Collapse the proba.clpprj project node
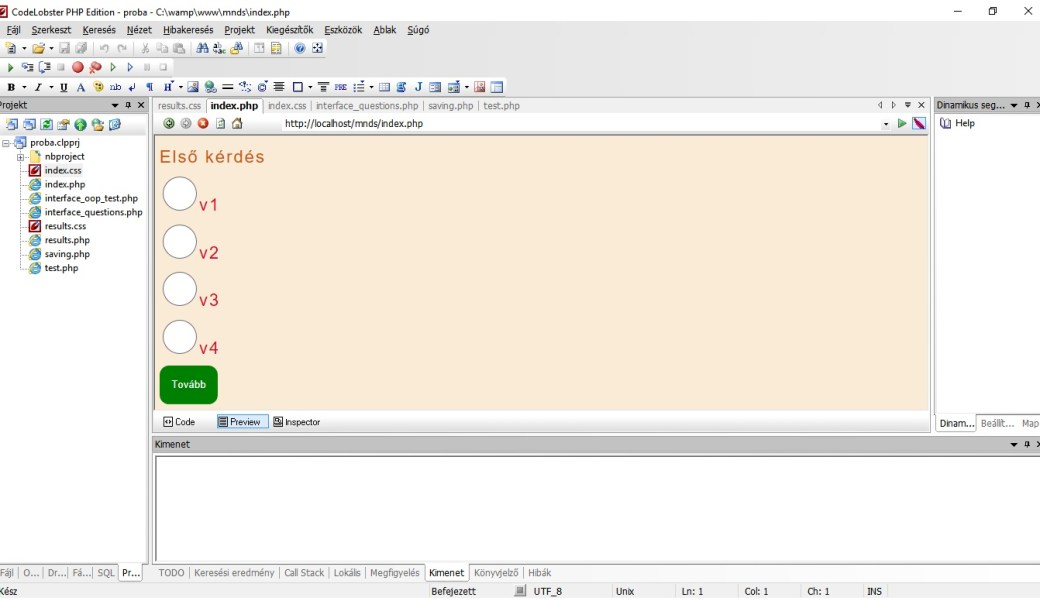 6,143
